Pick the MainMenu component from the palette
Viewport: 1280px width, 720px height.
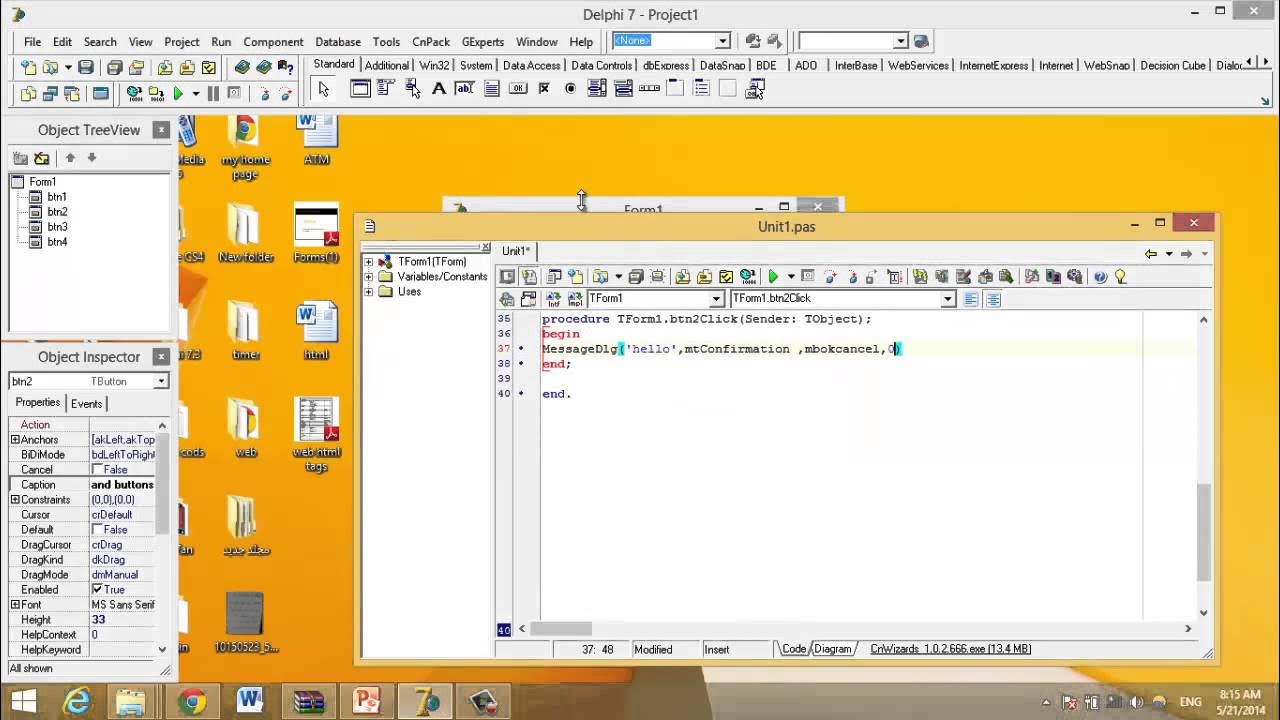click(x=386, y=88)
